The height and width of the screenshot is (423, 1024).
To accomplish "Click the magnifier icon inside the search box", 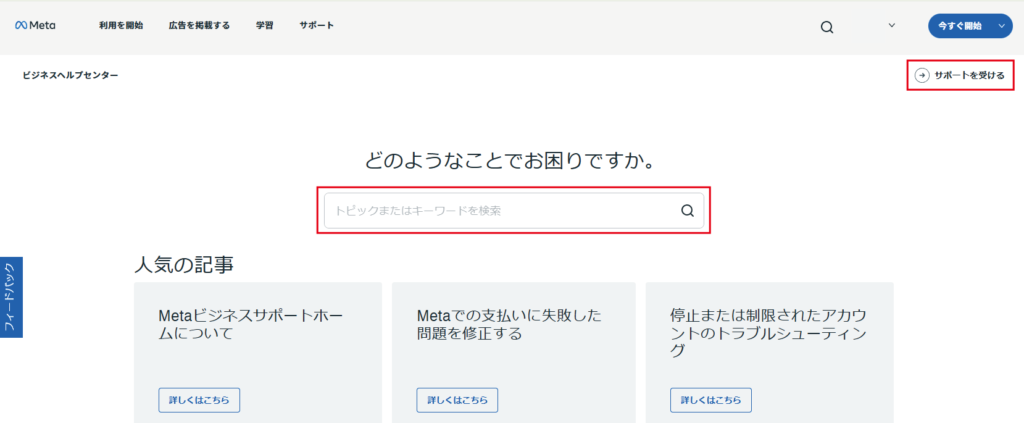I will 687,211.
